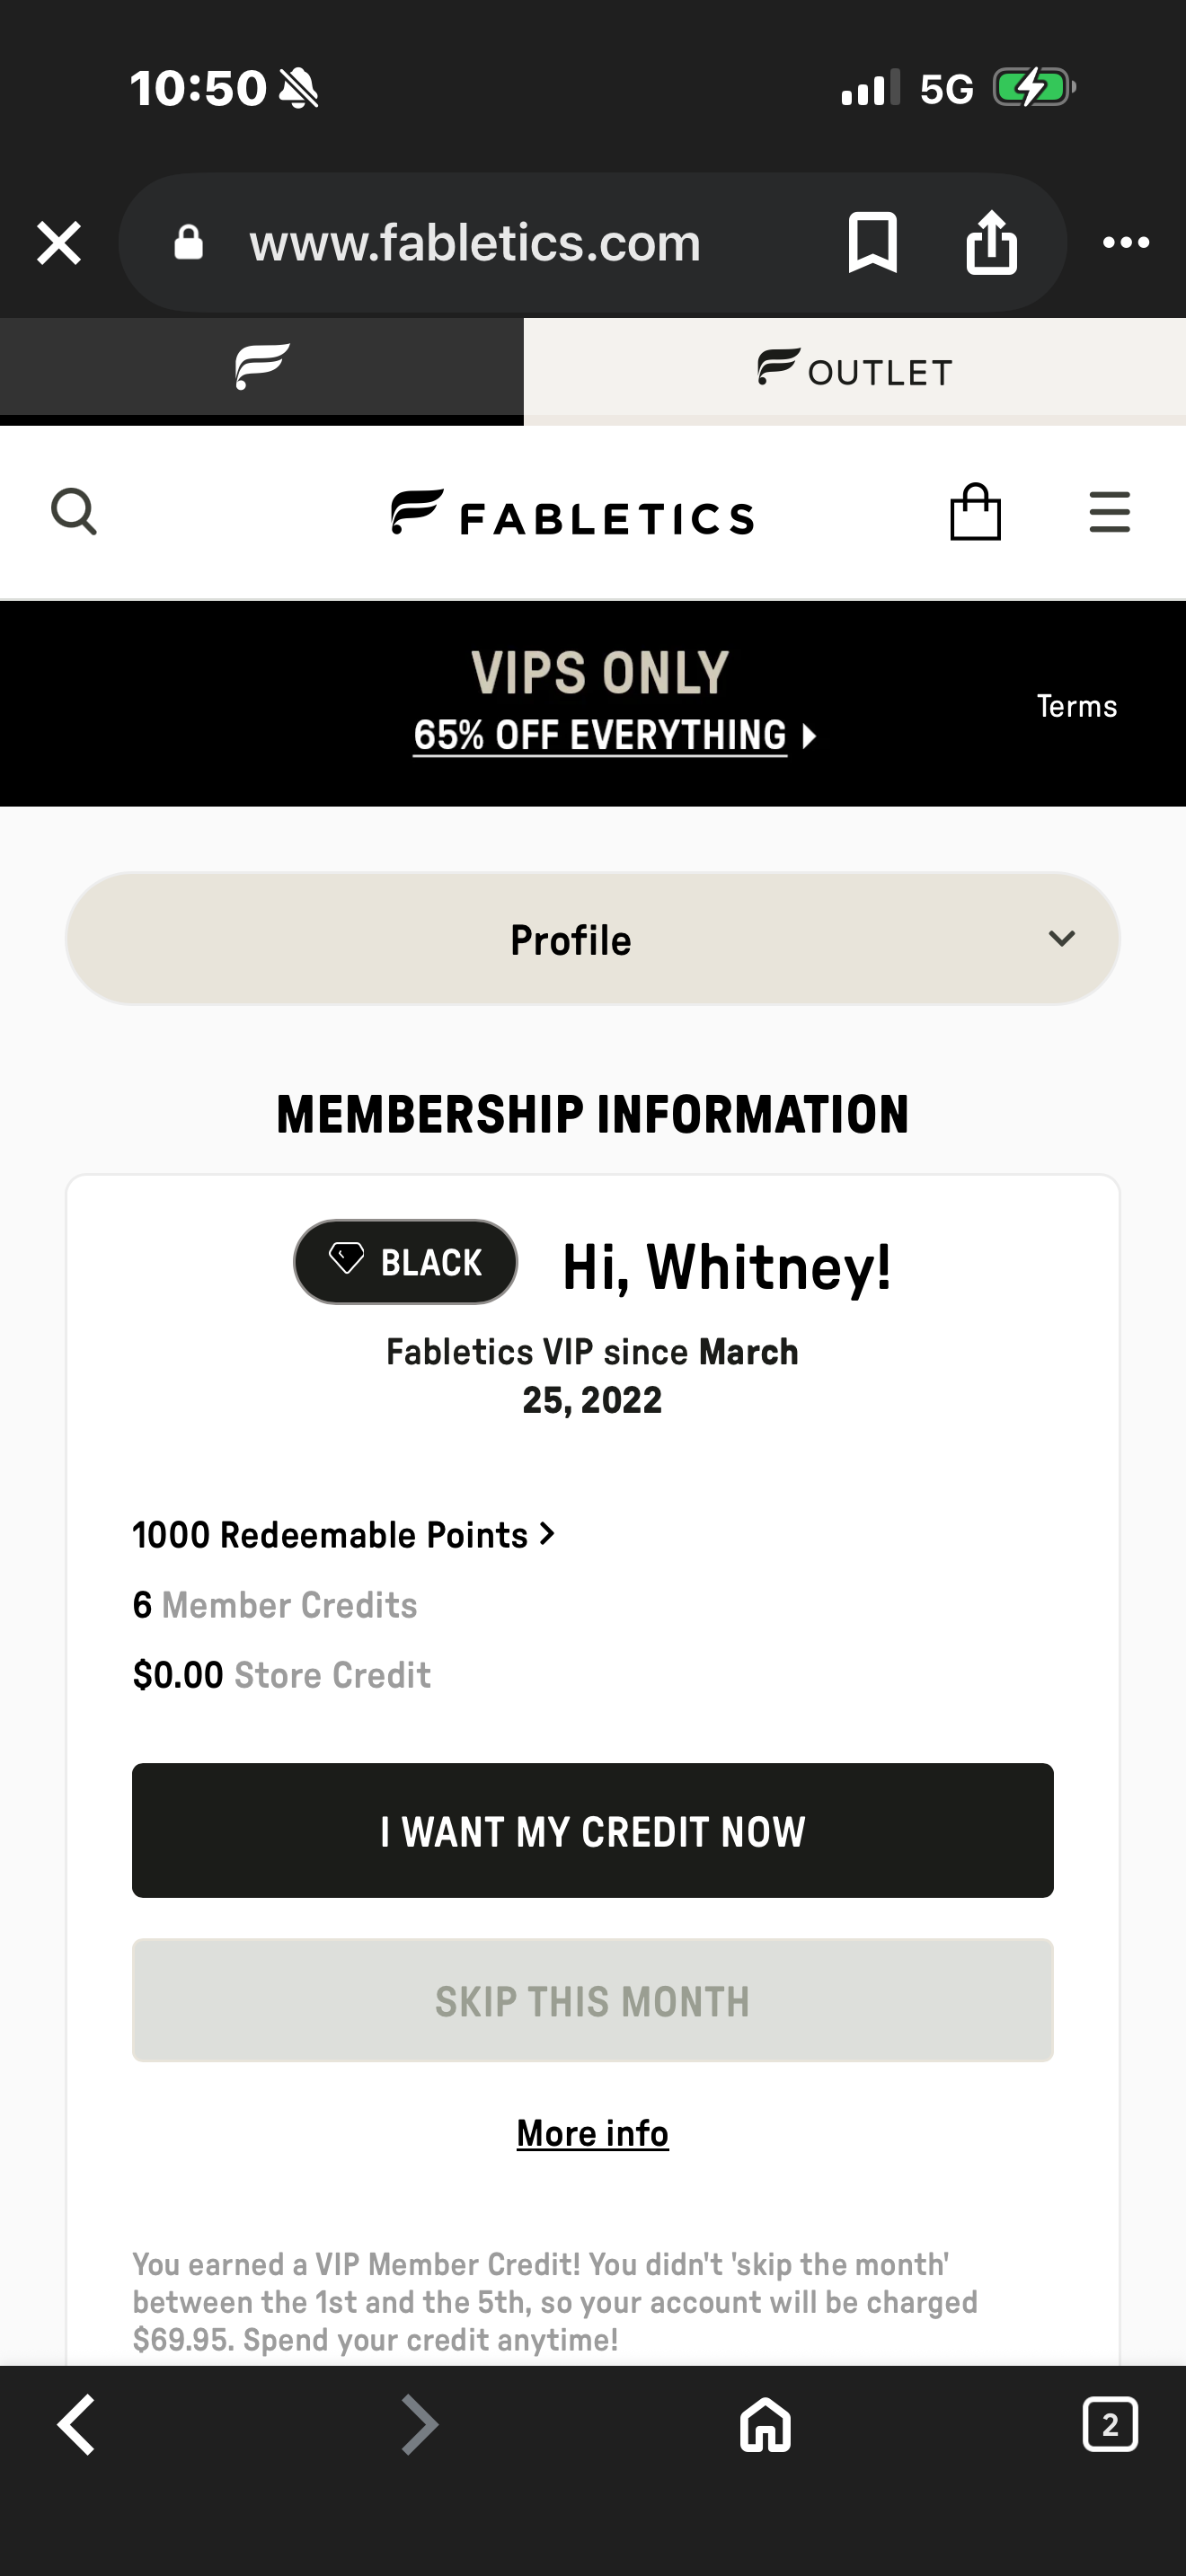The width and height of the screenshot is (1186, 2576).
Task: Show open tabs counter
Action: [x=1109, y=2425]
